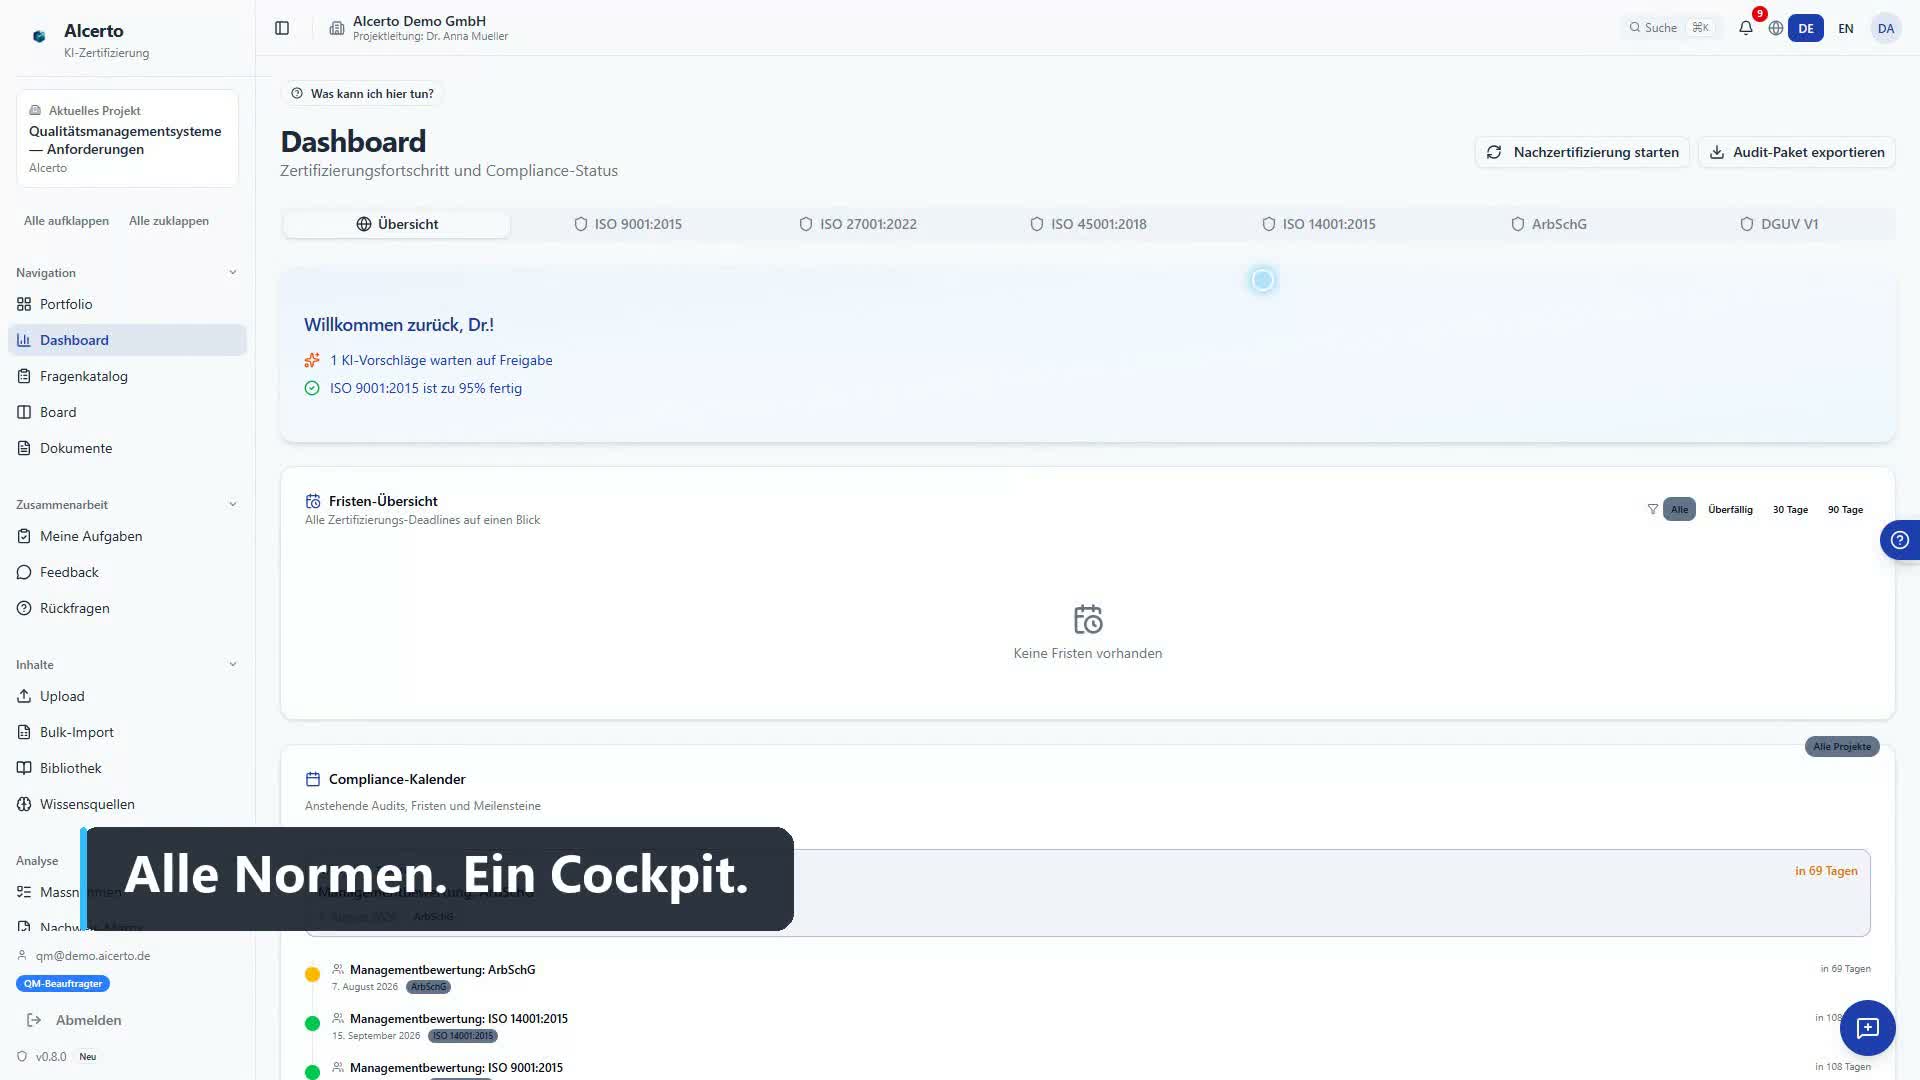The image size is (1920, 1080).
Task: Open Bulk-Import
Action: click(127, 732)
